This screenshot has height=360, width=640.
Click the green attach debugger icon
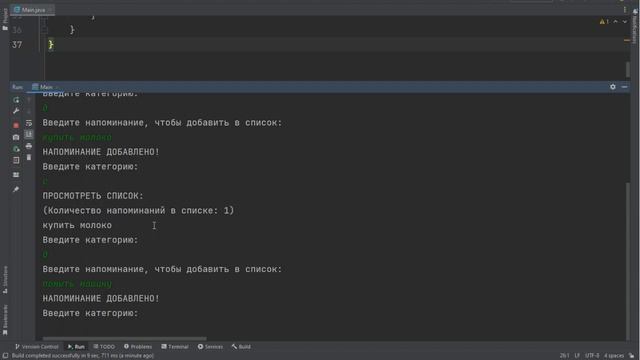[16, 149]
